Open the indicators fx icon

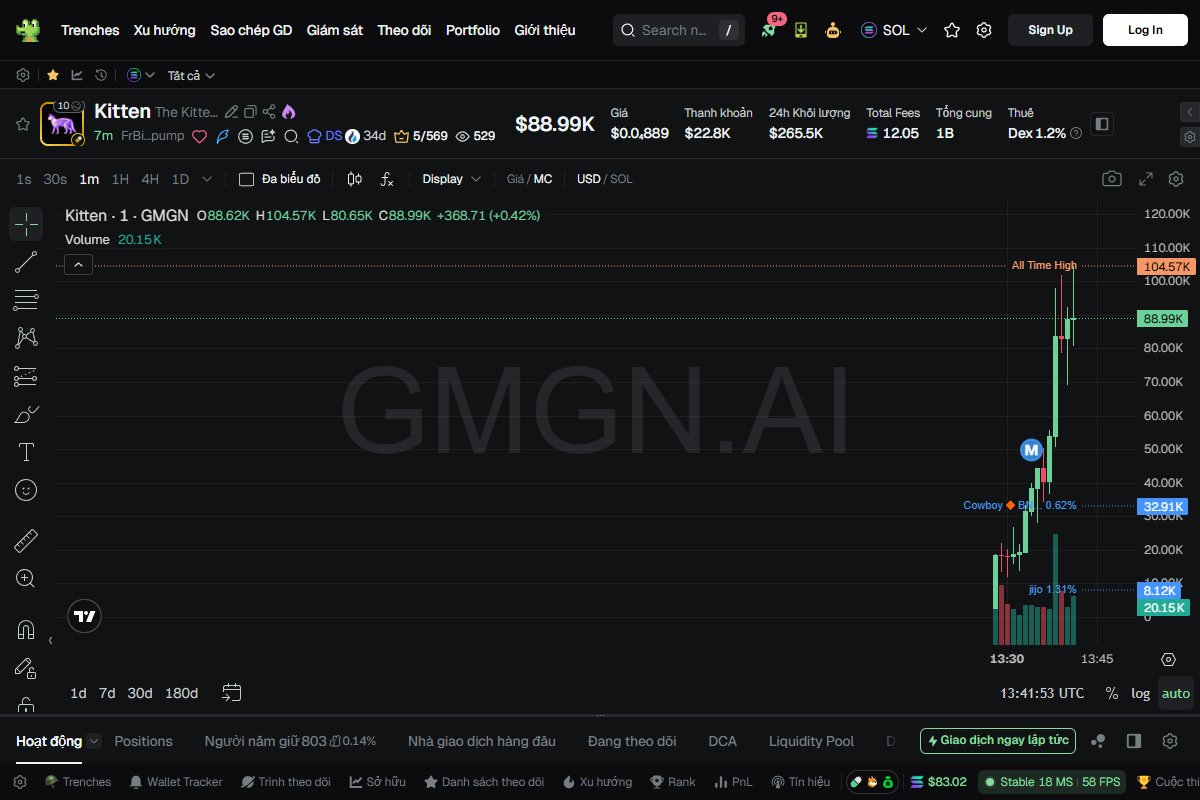coord(387,179)
